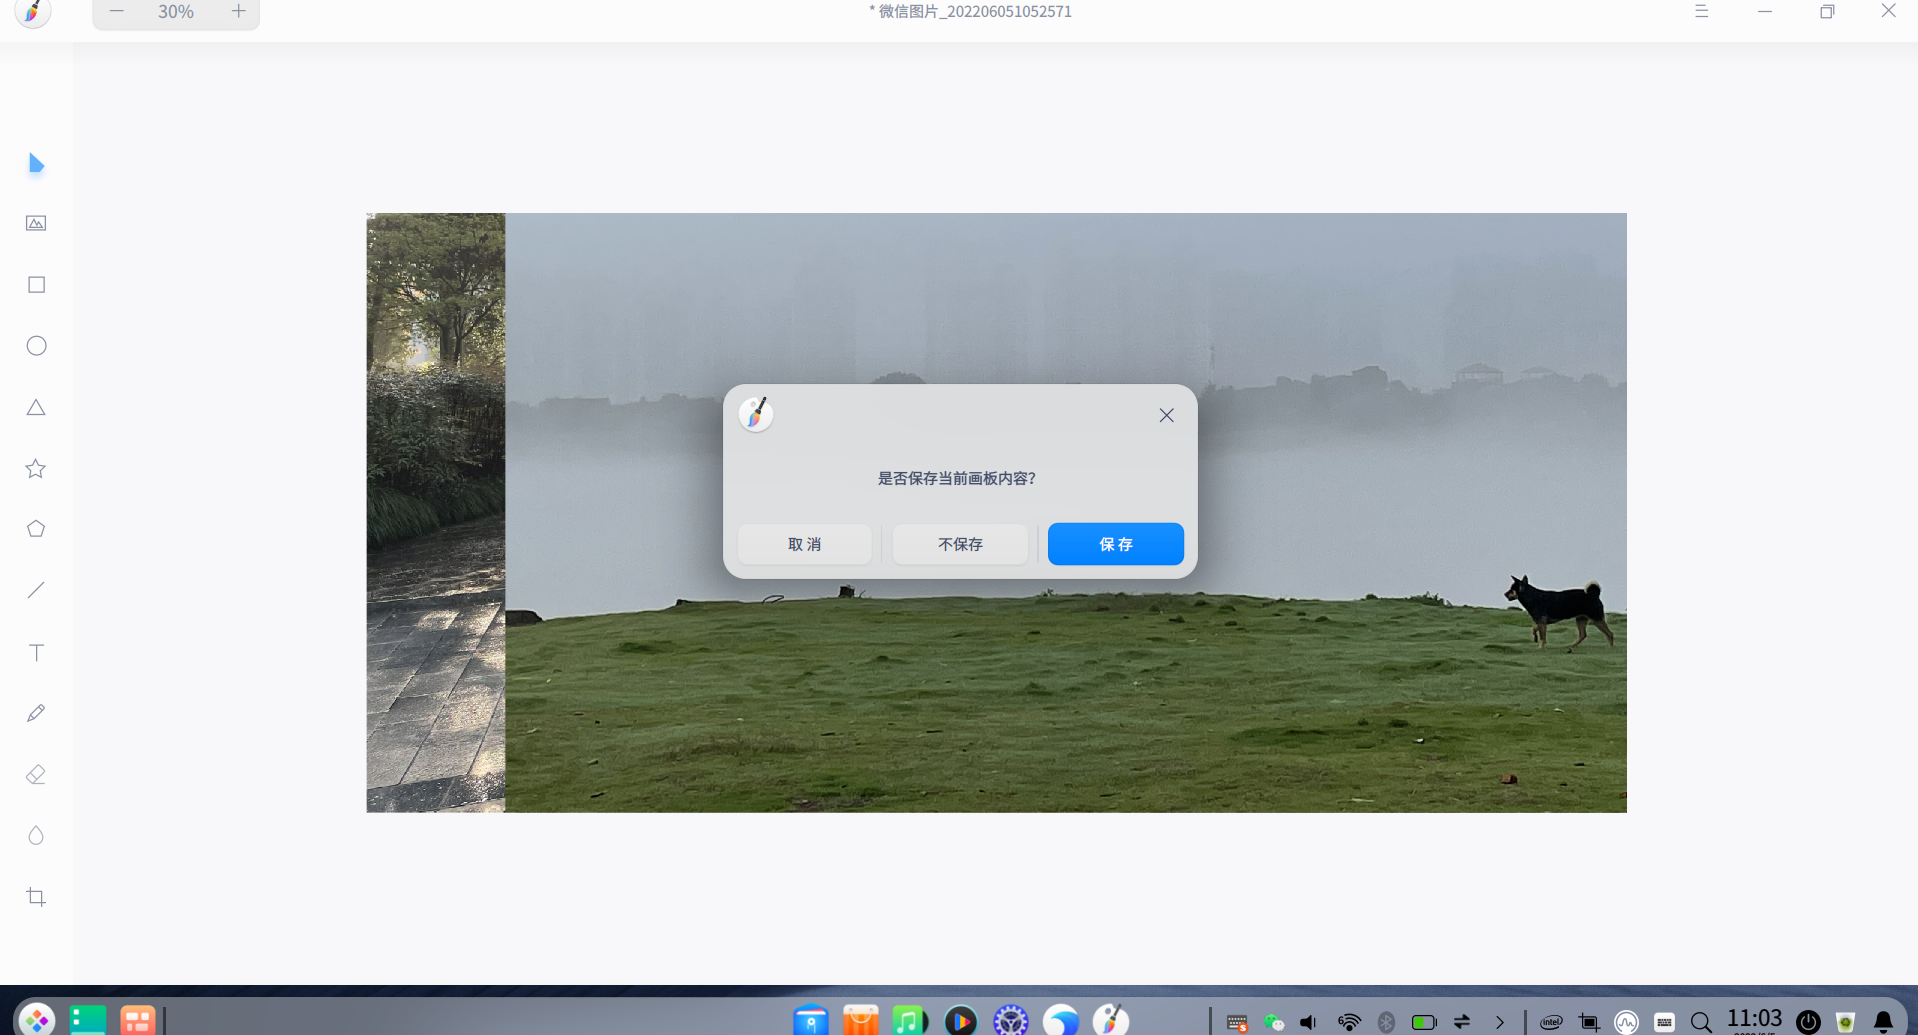The width and height of the screenshot is (1918, 1035).
Task: Choose the Polygon shape tool
Action: tap(36, 529)
